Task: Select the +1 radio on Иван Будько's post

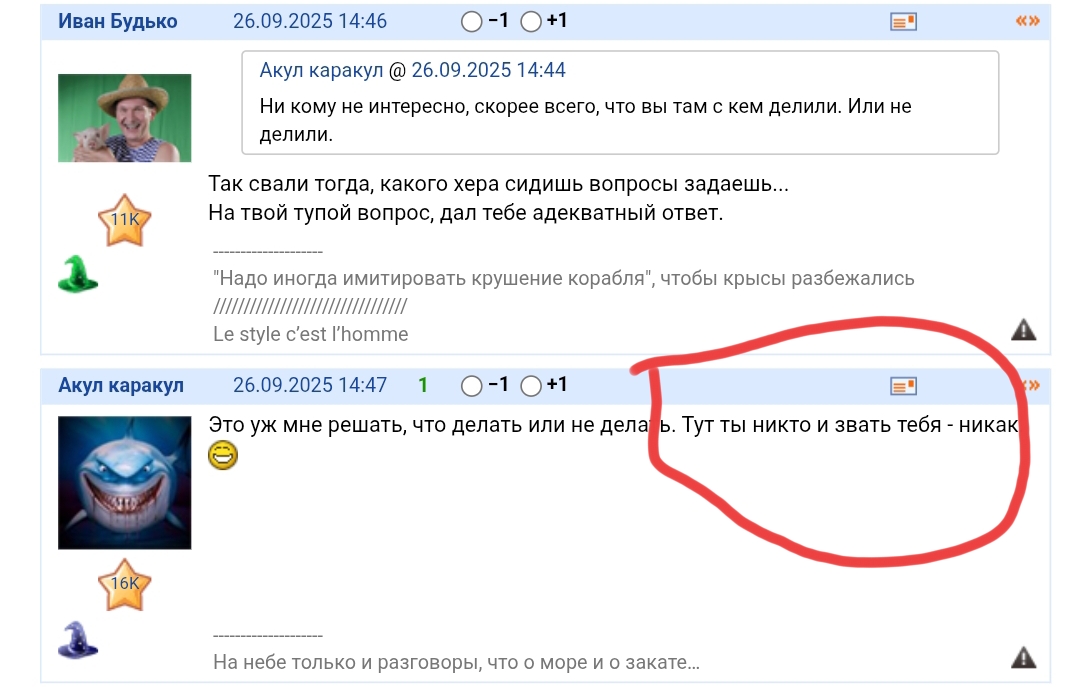Action: coord(530,22)
